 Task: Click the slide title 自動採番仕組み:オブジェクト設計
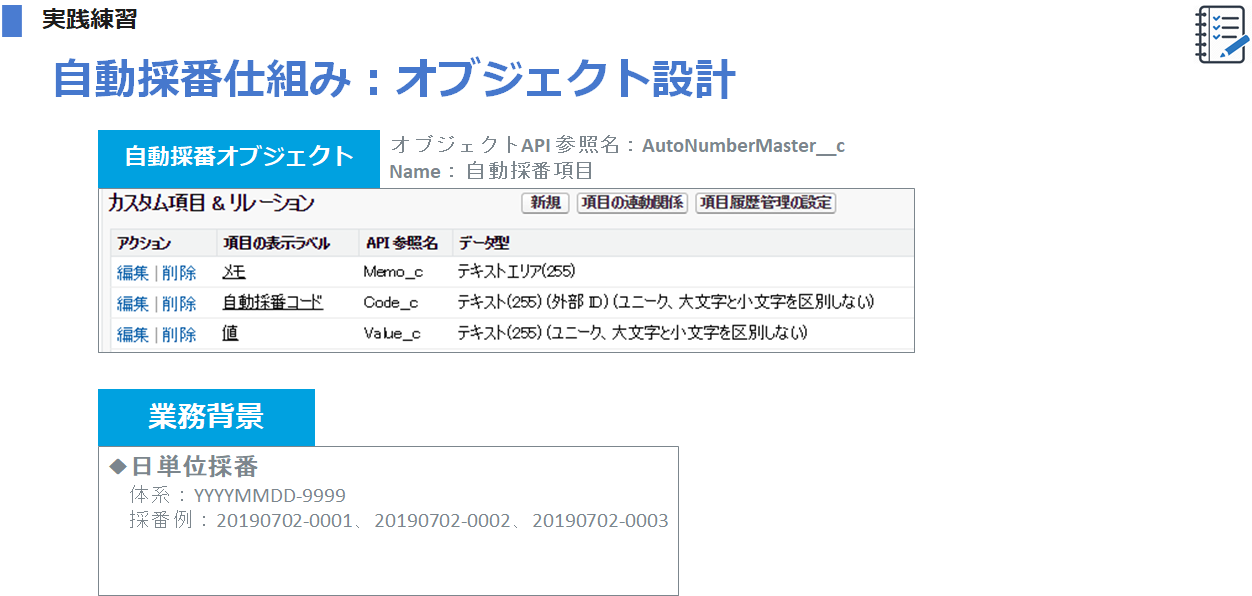coord(394,80)
